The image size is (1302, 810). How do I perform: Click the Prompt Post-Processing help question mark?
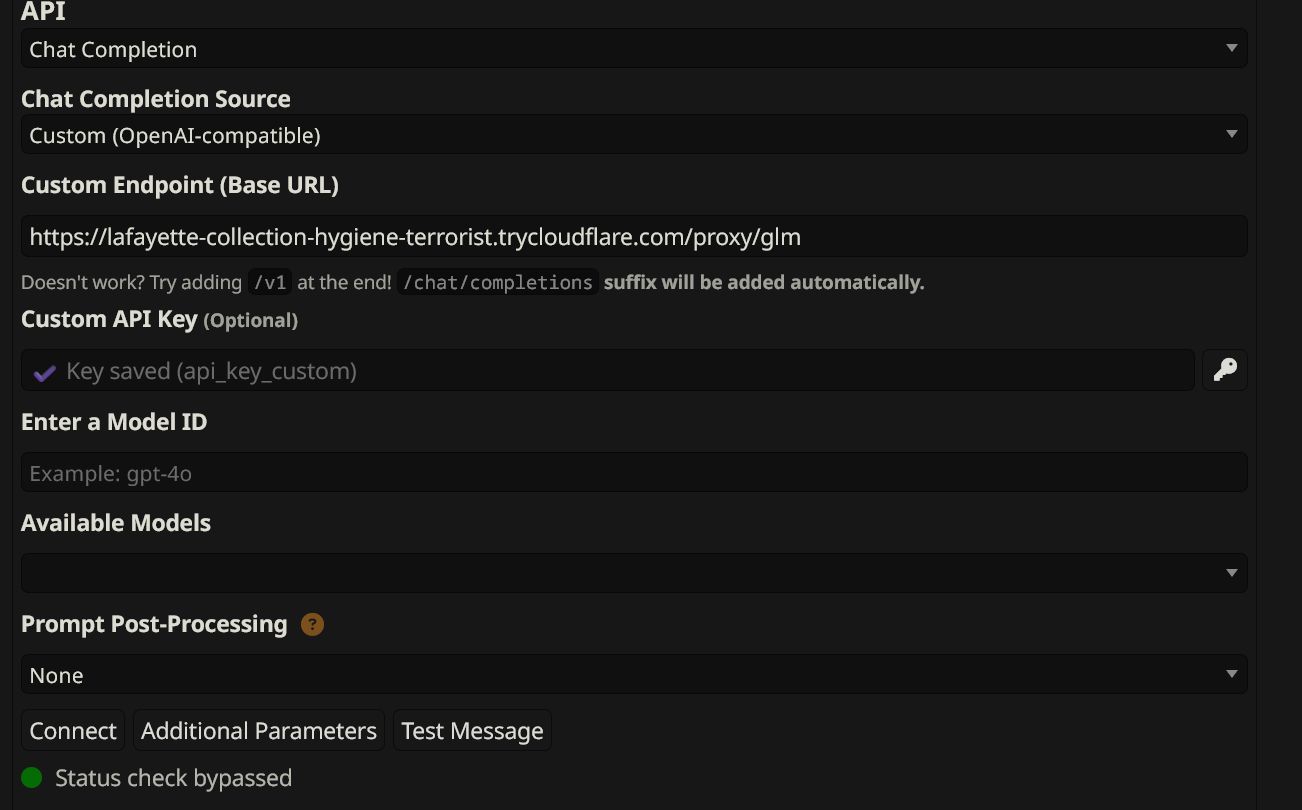pyautogui.click(x=312, y=625)
